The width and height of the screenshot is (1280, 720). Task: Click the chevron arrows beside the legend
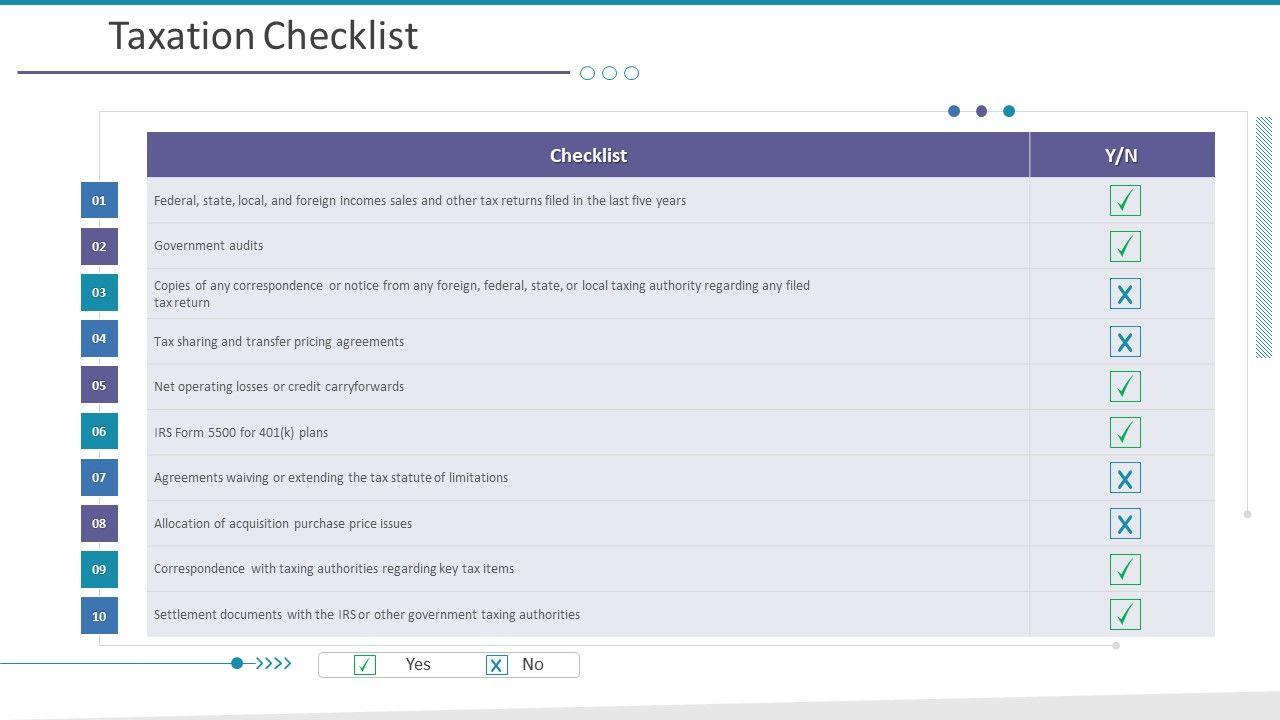coord(274,663)
